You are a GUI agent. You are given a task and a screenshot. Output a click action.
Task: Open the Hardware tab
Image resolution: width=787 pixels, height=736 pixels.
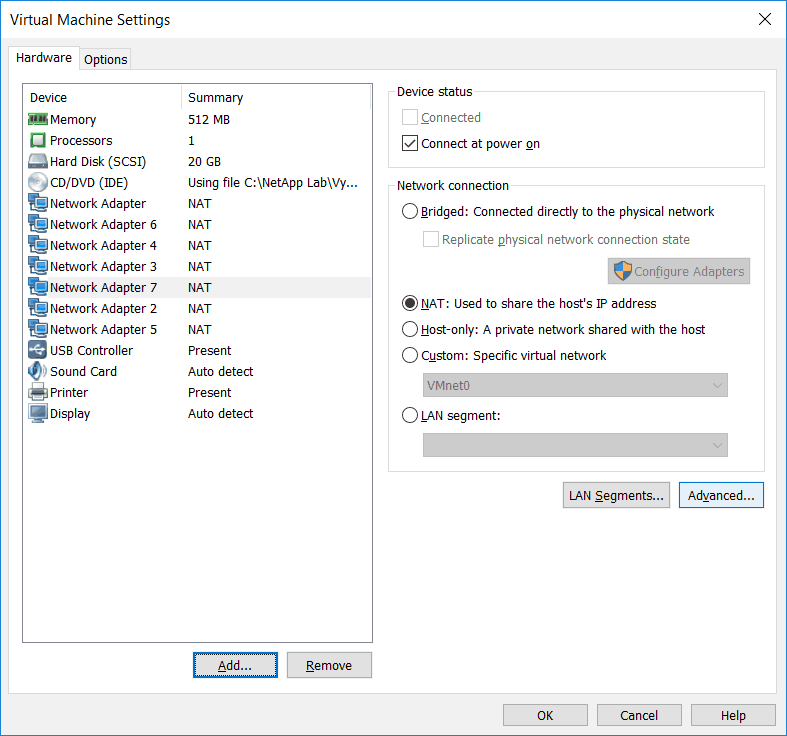click(44, 58)
